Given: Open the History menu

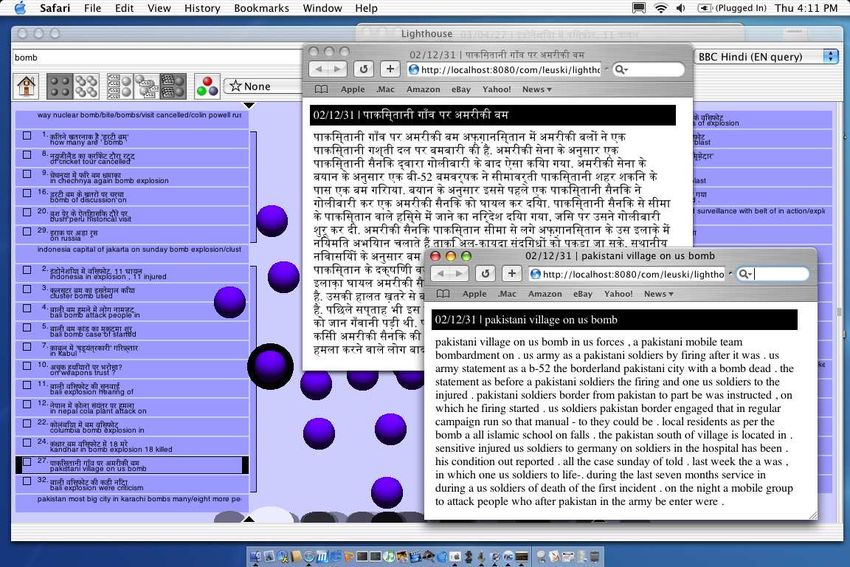Looking at the screenshot, I should 202,8.
